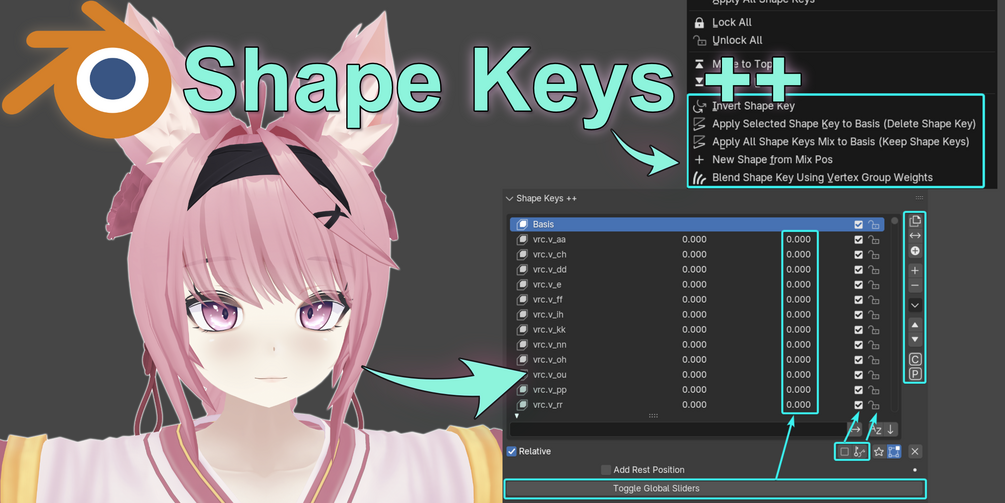Uncheck the Basis row checkbox
The image size is (1005, 503).
858,225
